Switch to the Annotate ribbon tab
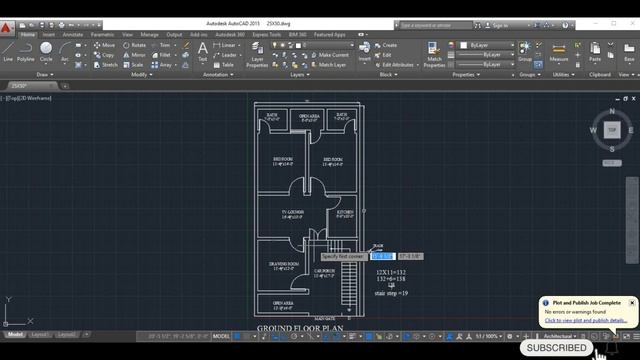Screen dimensions: 640x360 (73, 35)
